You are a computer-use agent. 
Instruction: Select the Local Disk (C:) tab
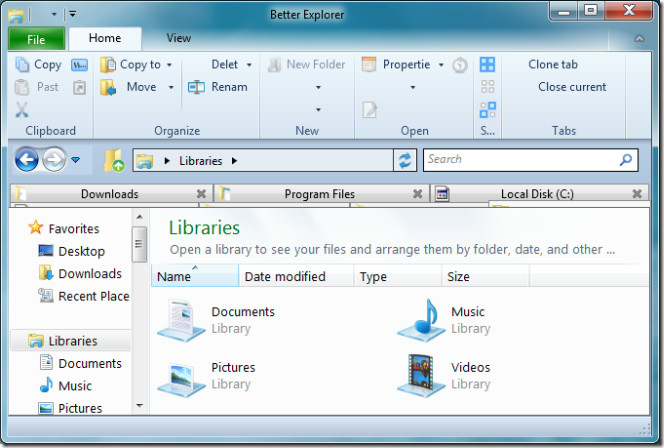click(537, 194)
